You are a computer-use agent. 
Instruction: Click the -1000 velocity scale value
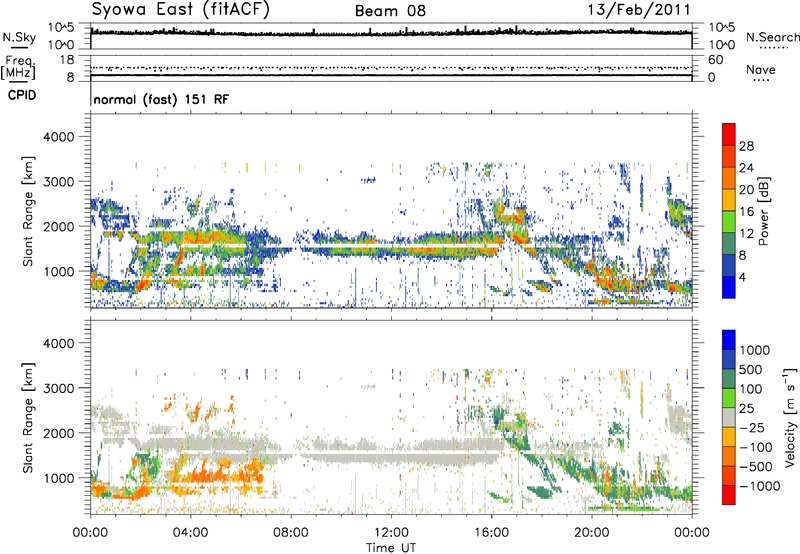point(759,486)
